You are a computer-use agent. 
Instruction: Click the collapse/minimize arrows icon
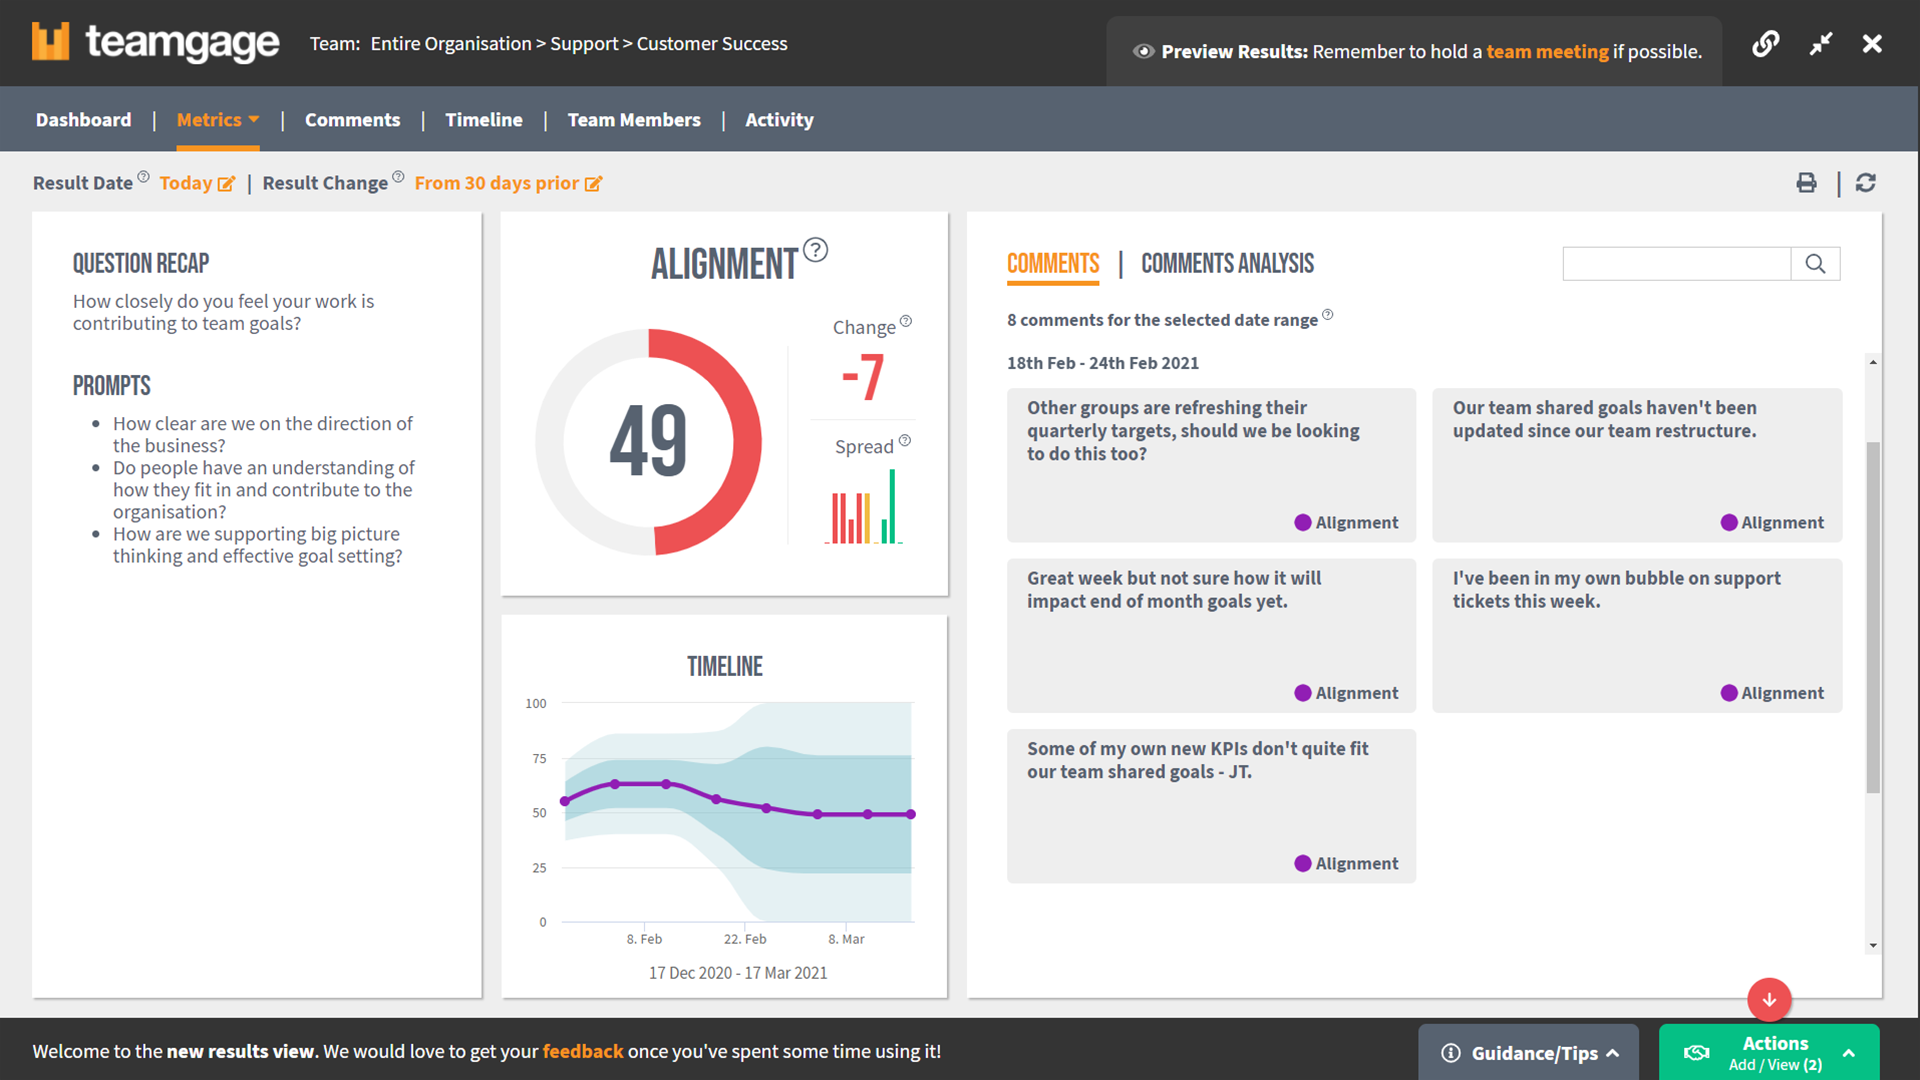click(1820, 44)
